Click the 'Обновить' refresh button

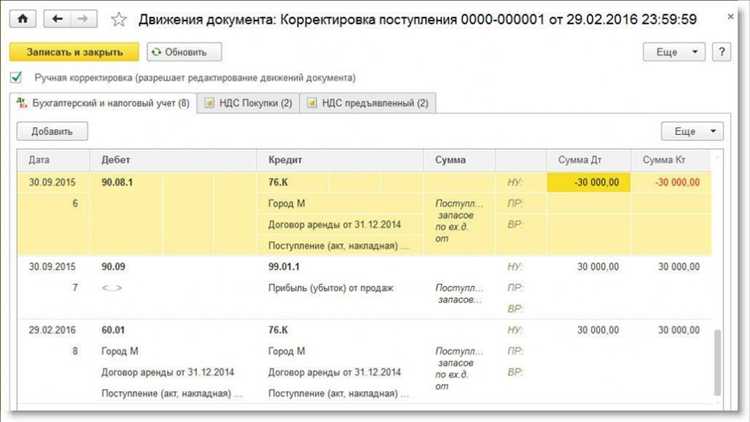click(184, 52)
